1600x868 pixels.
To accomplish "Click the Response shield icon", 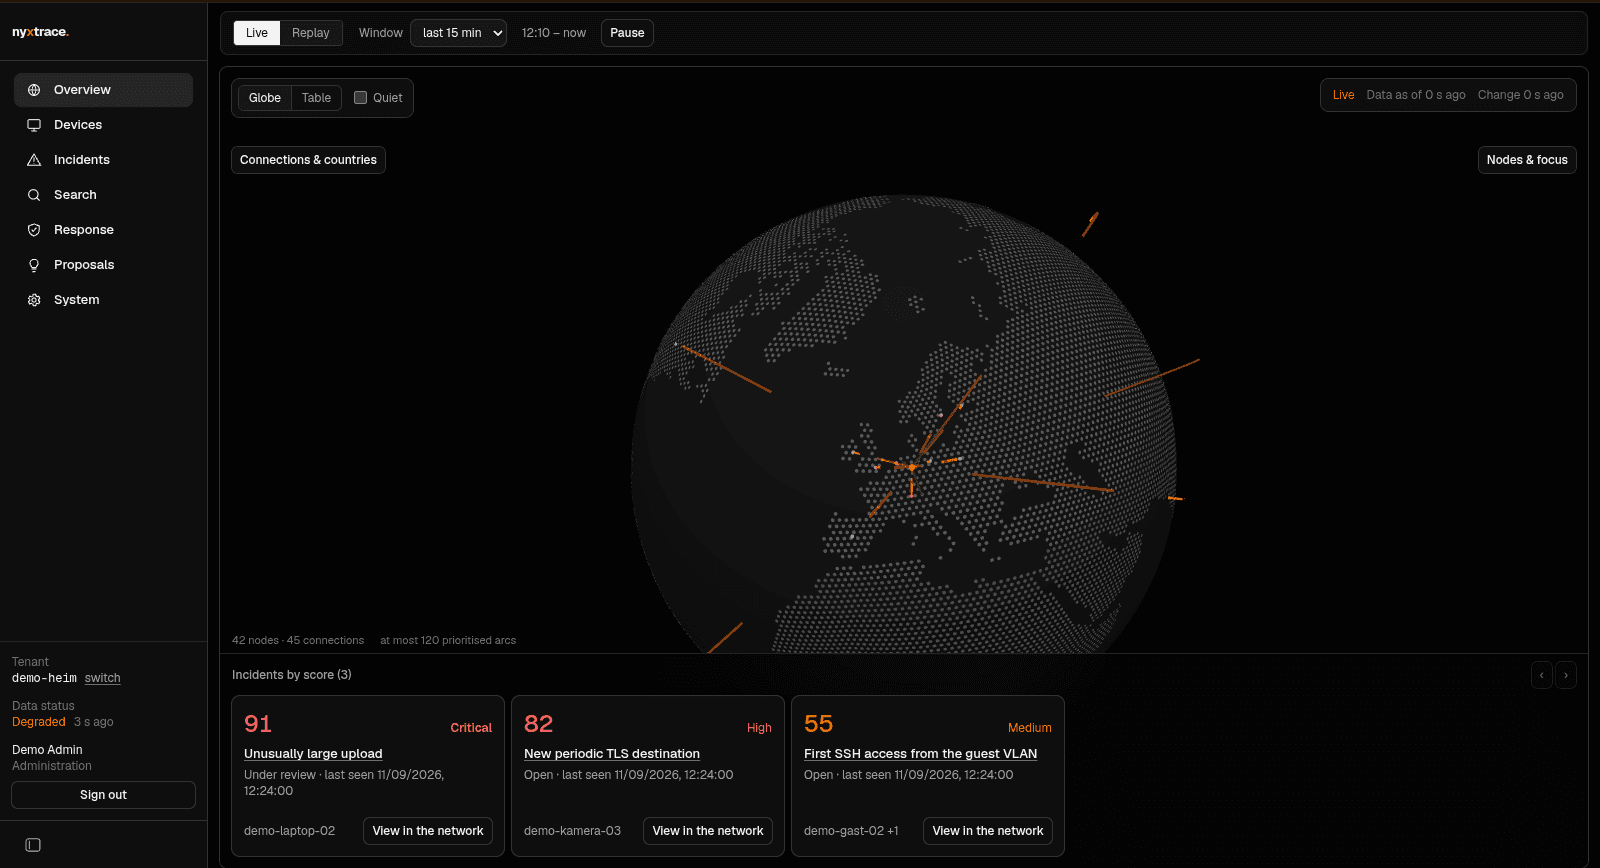I will pos(34,230).
